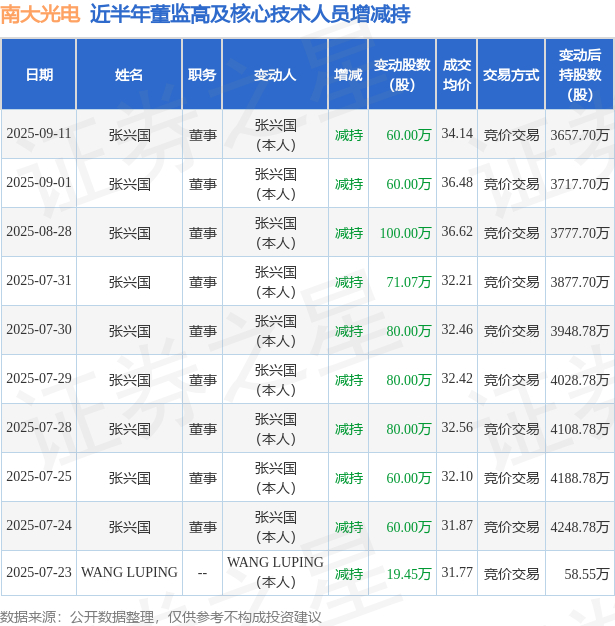Click date cell 2025-09-01
The width and height of the screenshot is (615, 626).
click(x=39, y=182)
